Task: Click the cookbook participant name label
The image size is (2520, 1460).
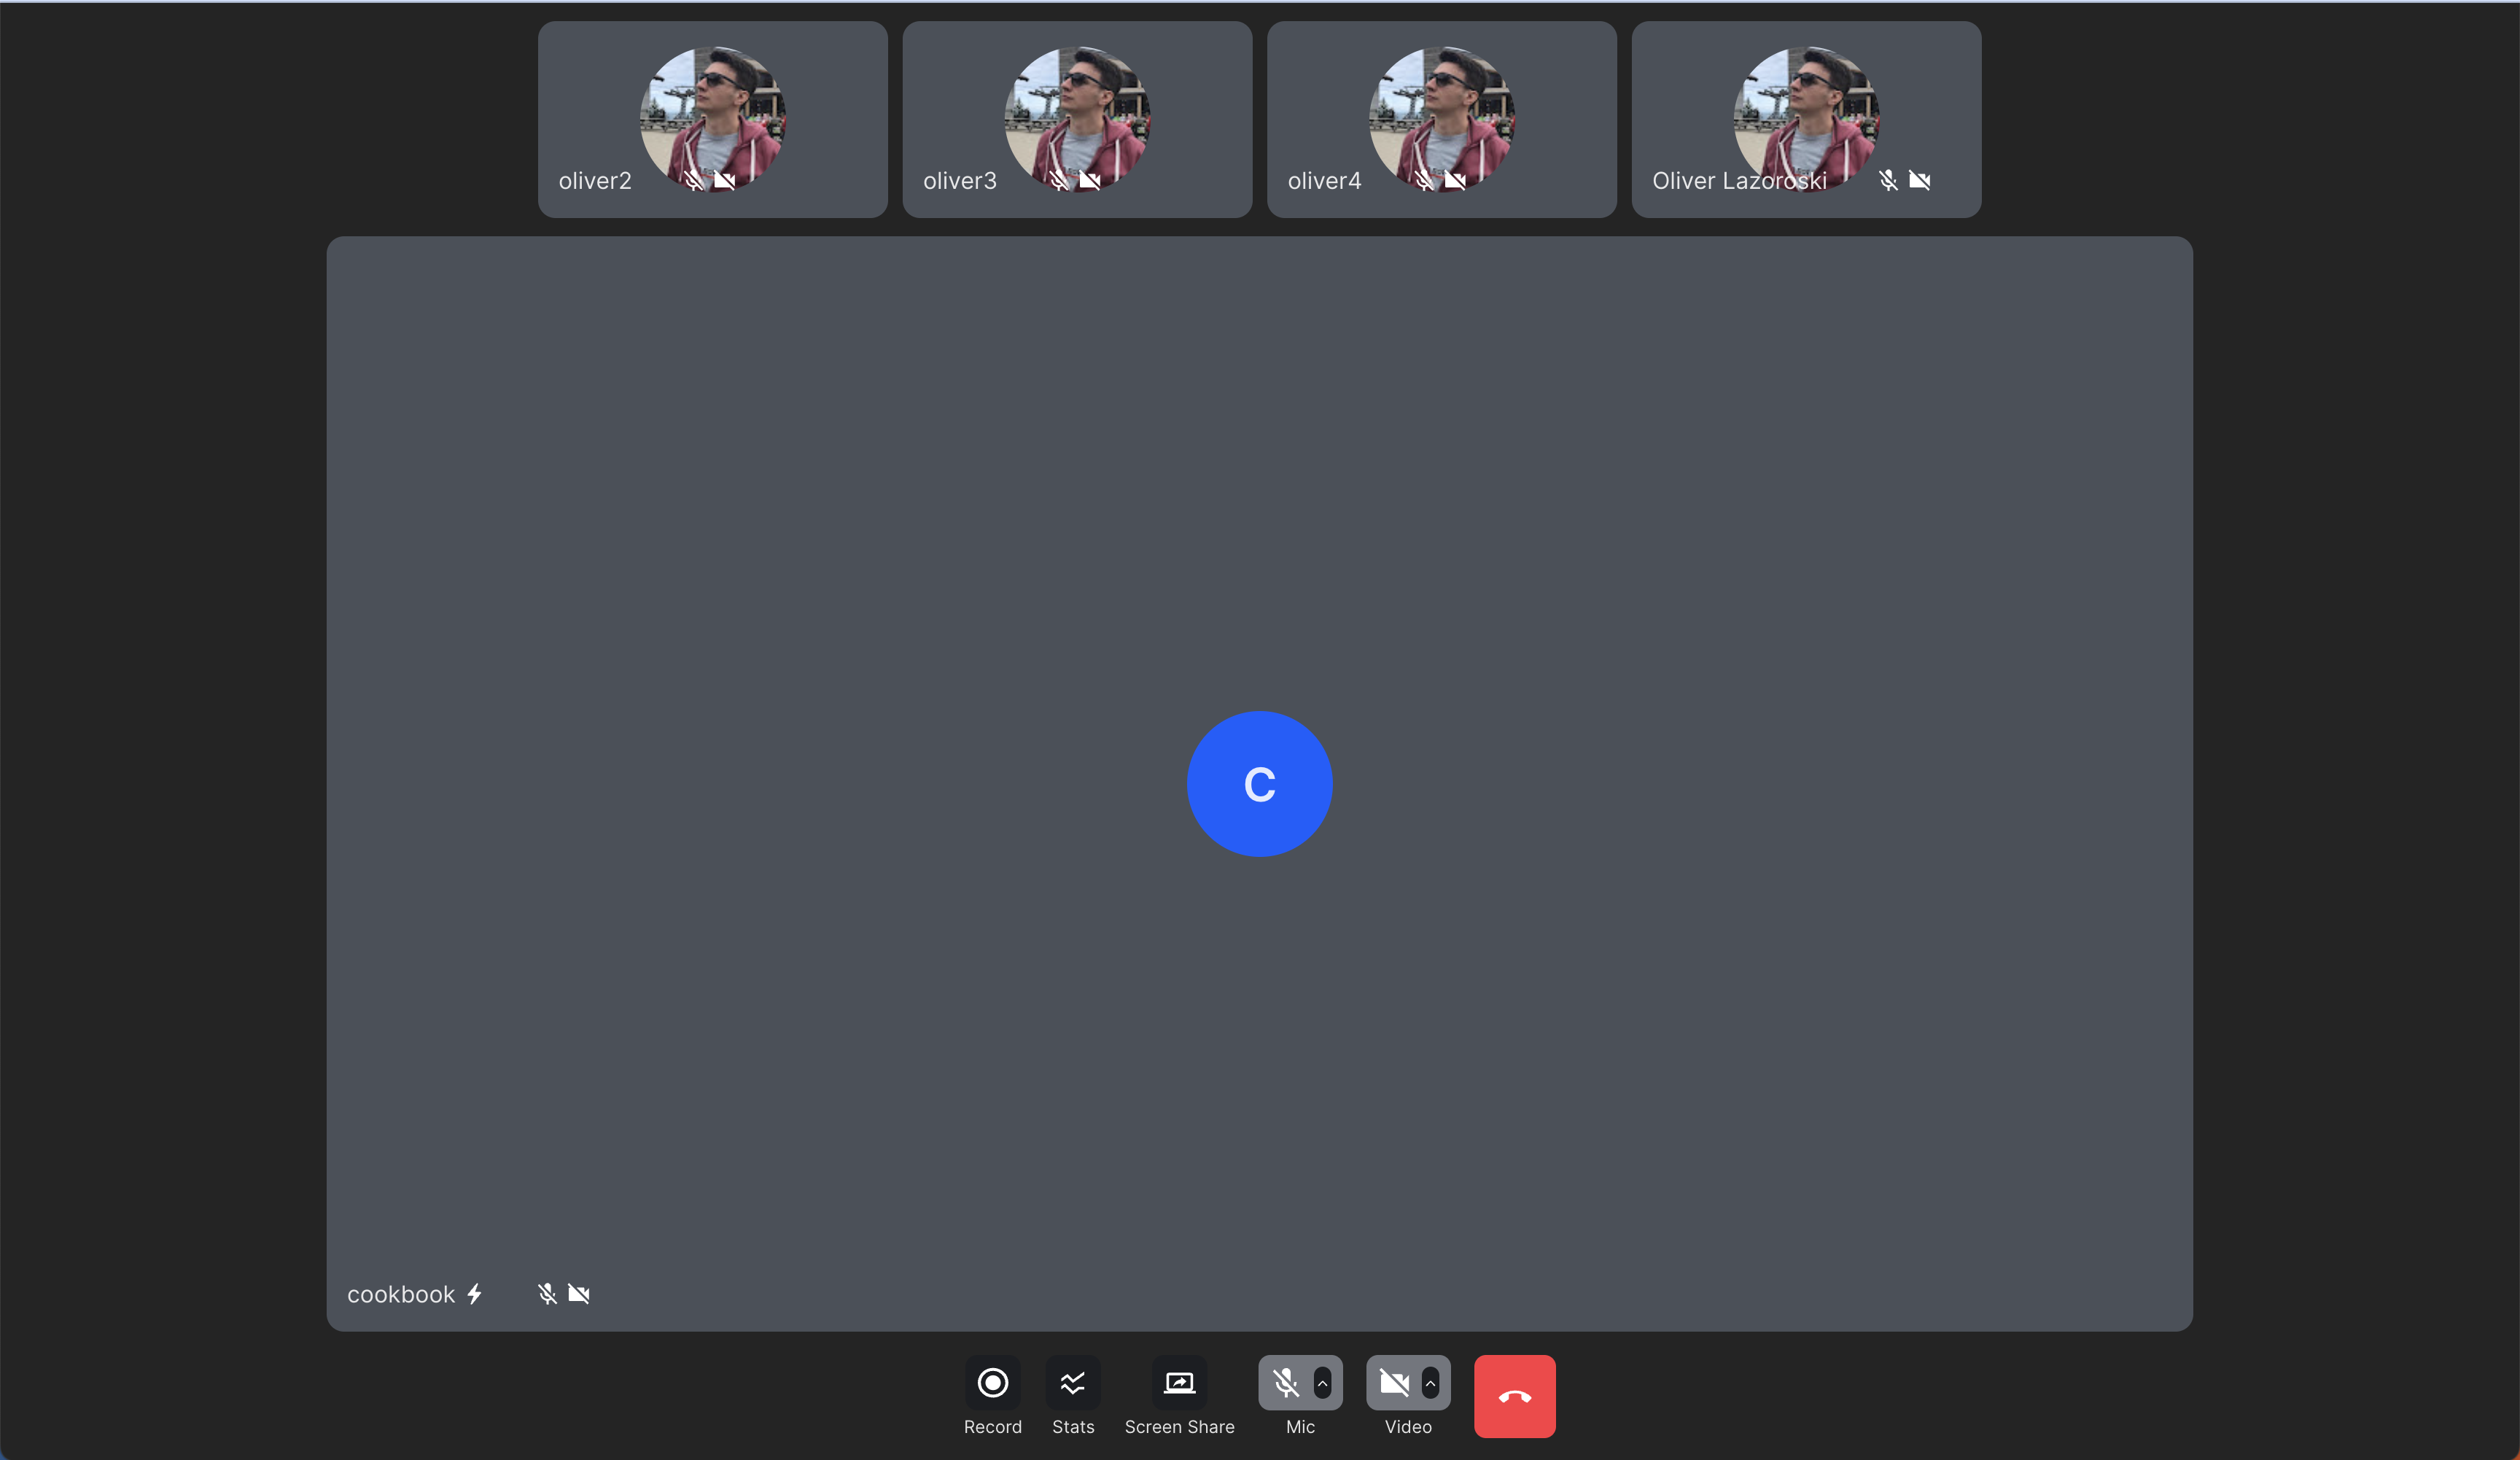Action: pyautogui.click(x=400, y=1293)
